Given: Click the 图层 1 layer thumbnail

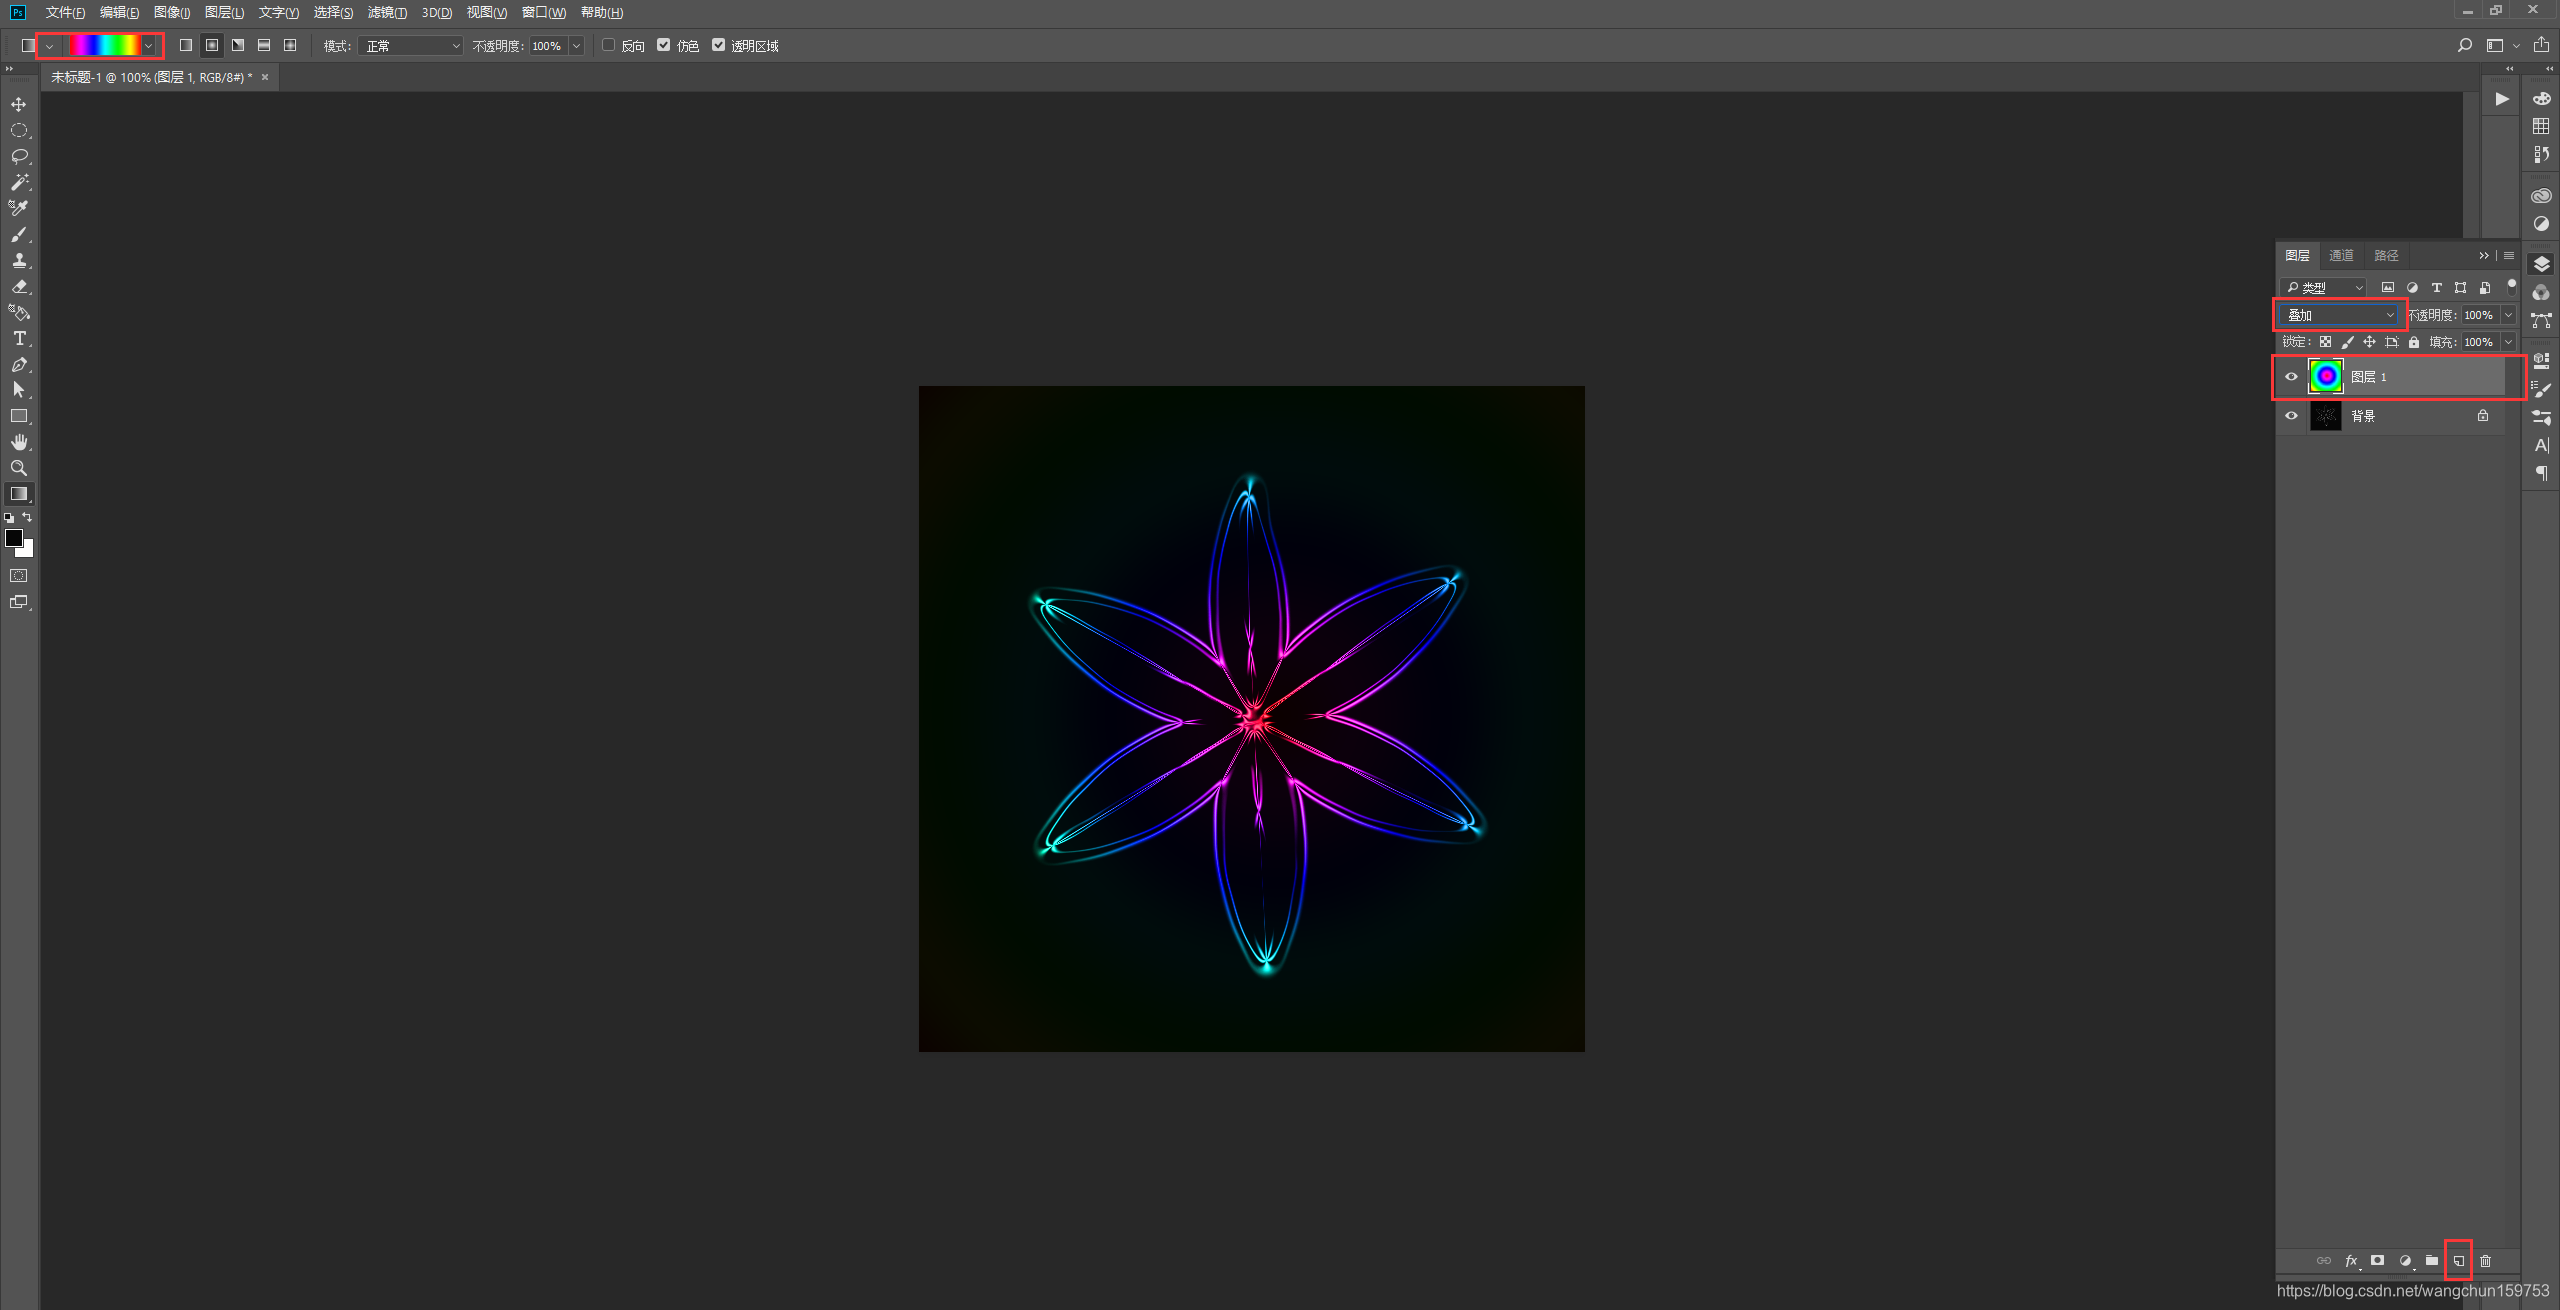Looking at the screenshot, I should 2326,376.
